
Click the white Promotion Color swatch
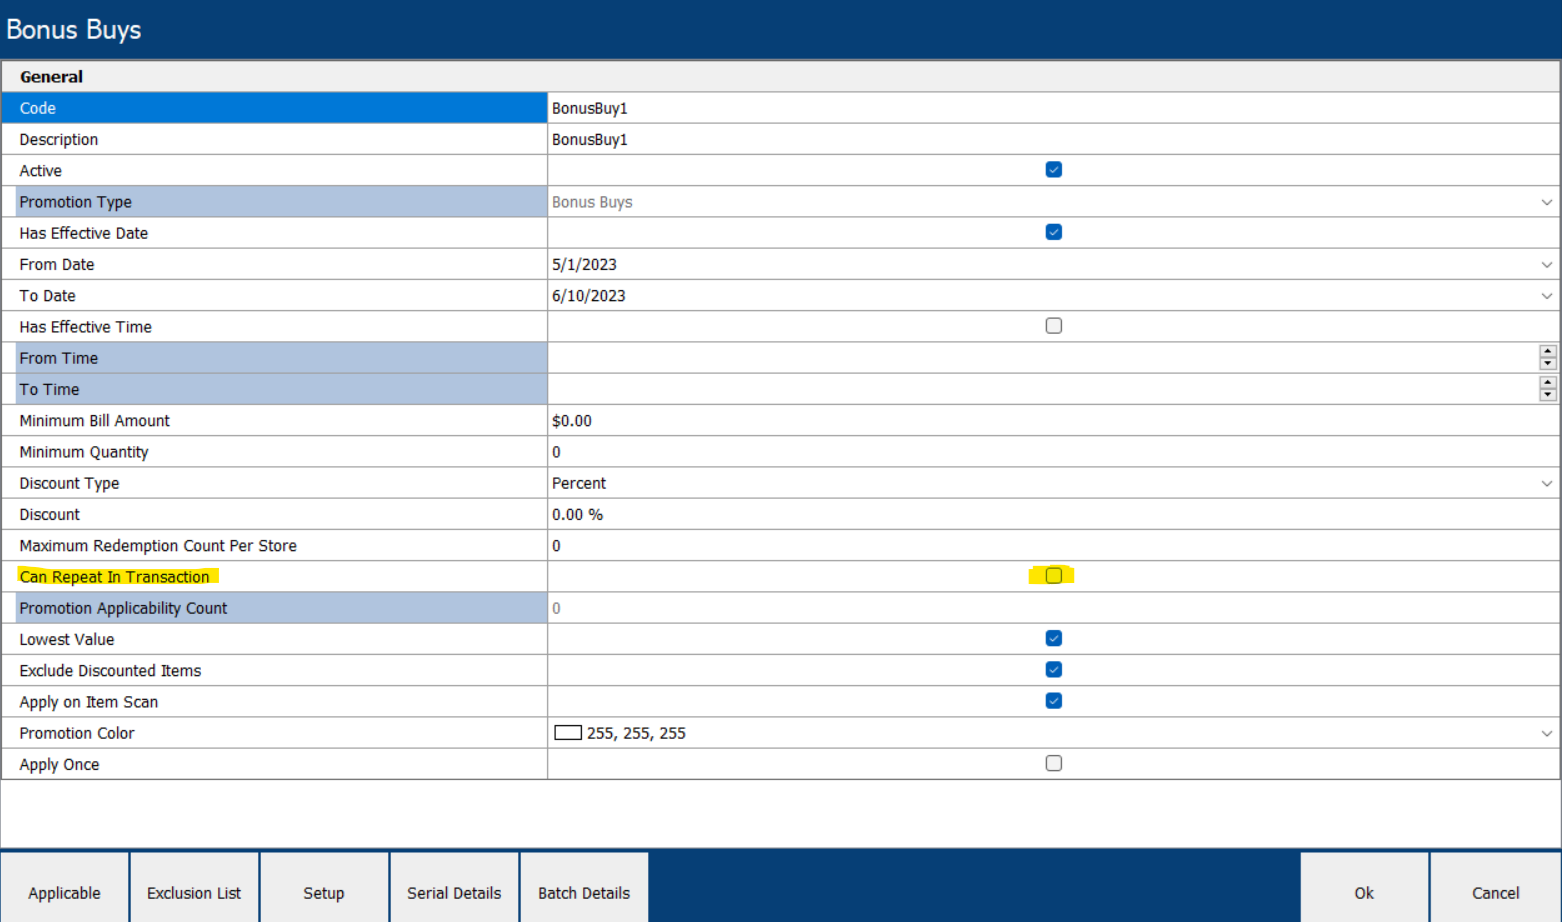coord(568,733)
